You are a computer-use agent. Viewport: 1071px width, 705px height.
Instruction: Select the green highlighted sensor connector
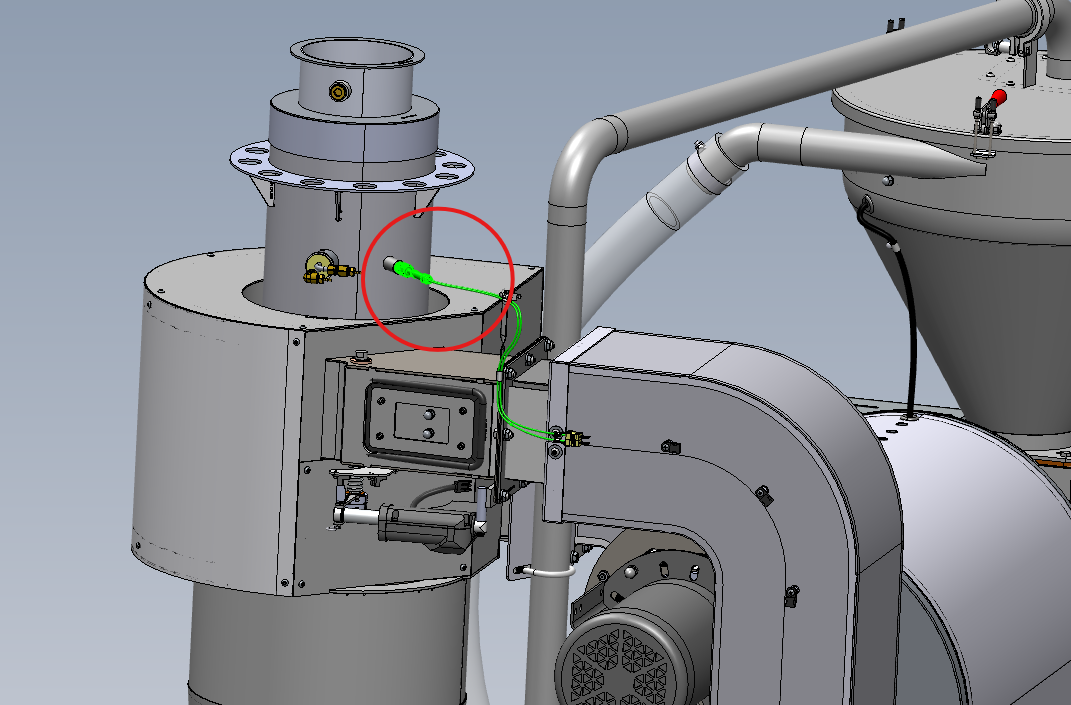pyautogui.click(x=409, y=269)
